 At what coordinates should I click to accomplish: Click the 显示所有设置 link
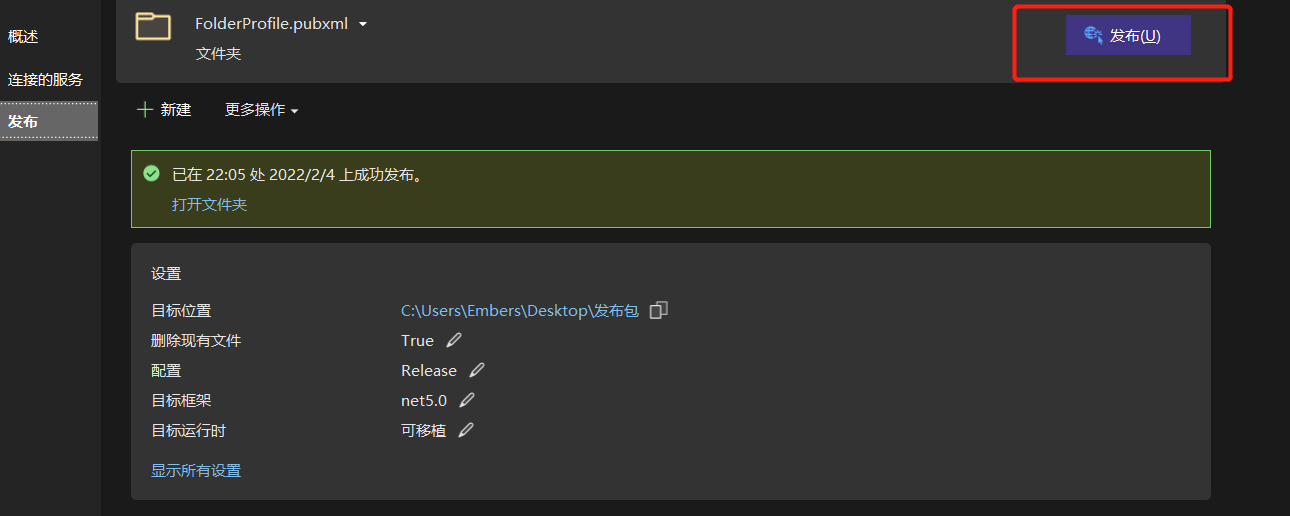tap(196, 471)
